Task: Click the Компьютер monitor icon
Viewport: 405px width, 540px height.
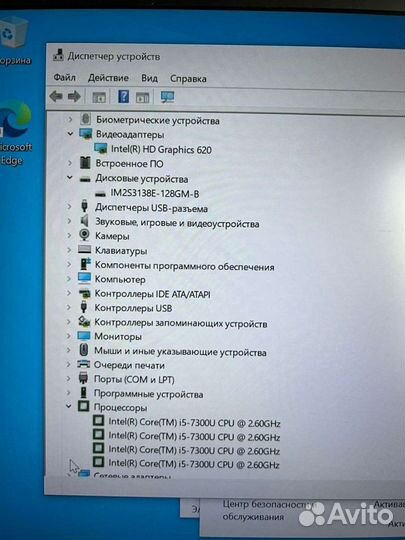Action: click(x=84, y=278)
